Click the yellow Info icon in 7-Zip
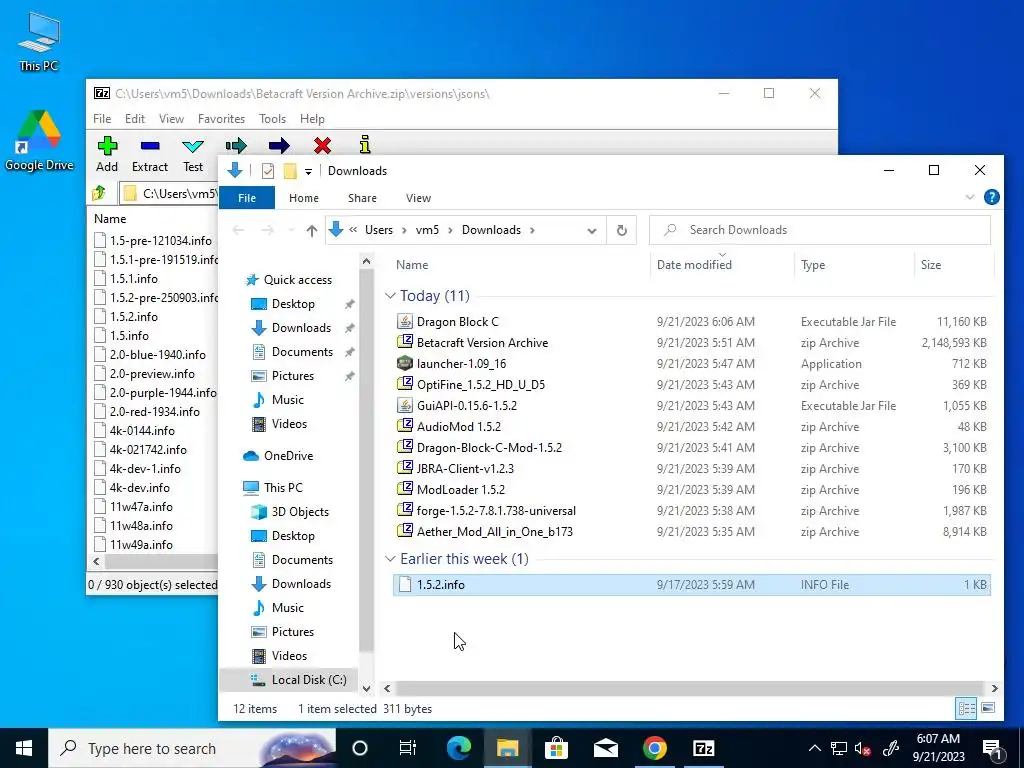The height and width of the screenshot is (768, 1024). [365, 144]
